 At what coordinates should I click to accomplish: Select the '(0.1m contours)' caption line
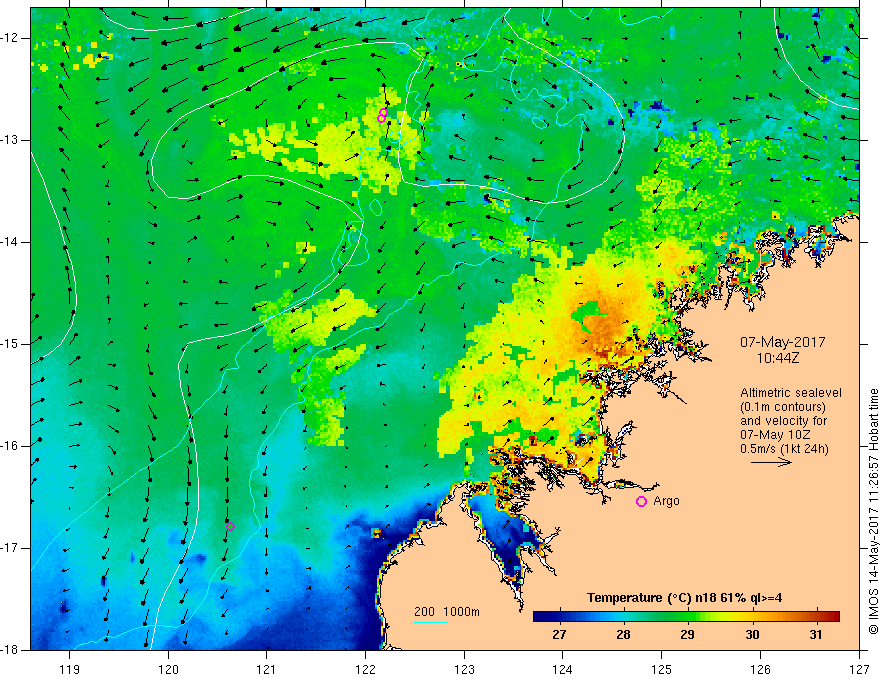point(783,407)
